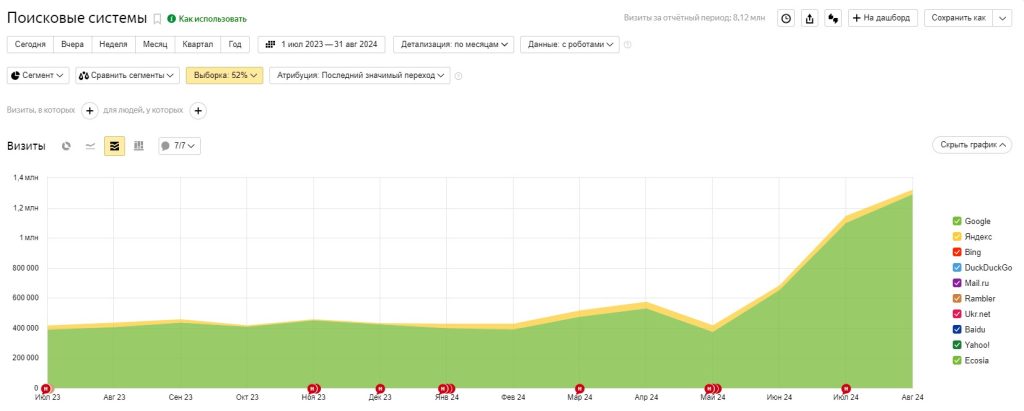The image size is (1024, 411).
Task: Click the DuckDuckGo legend color swatch
Action: [x=957, y=267]
